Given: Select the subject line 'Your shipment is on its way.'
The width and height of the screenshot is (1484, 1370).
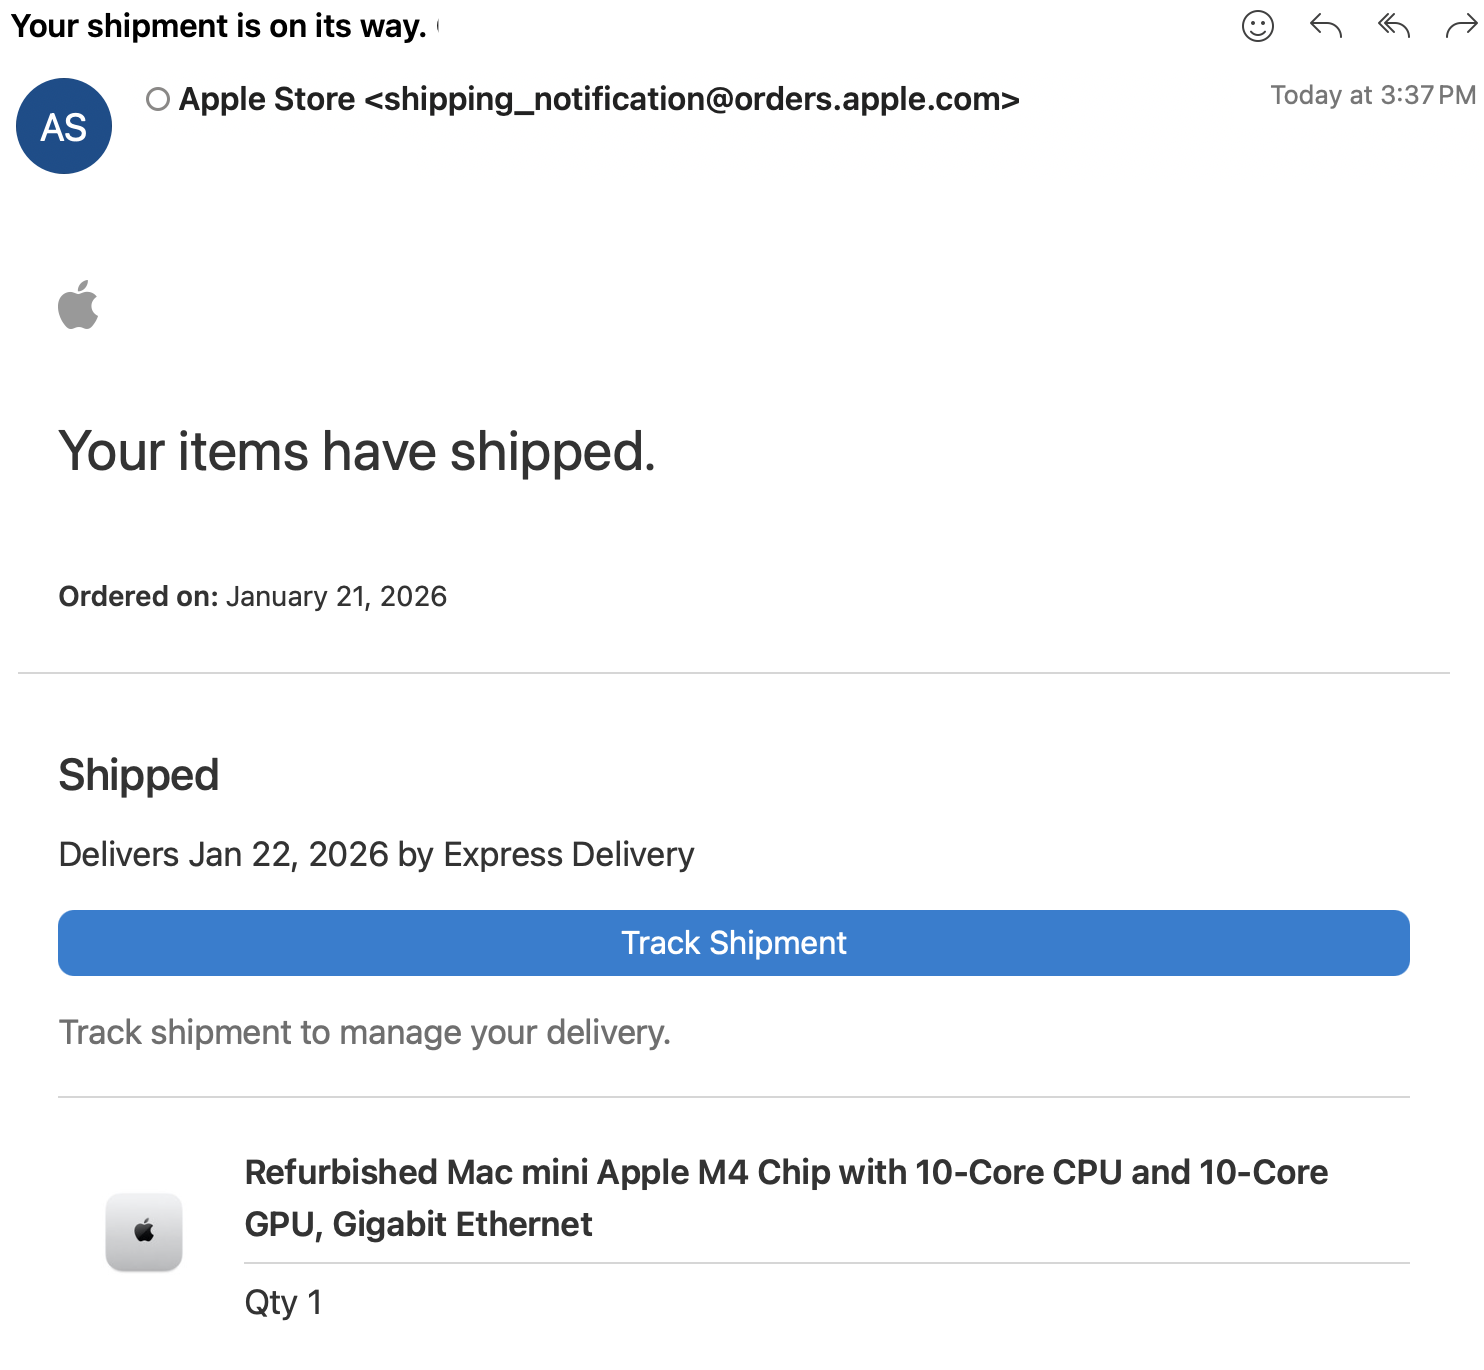Looking at the screenshot, I should [219, 26].
